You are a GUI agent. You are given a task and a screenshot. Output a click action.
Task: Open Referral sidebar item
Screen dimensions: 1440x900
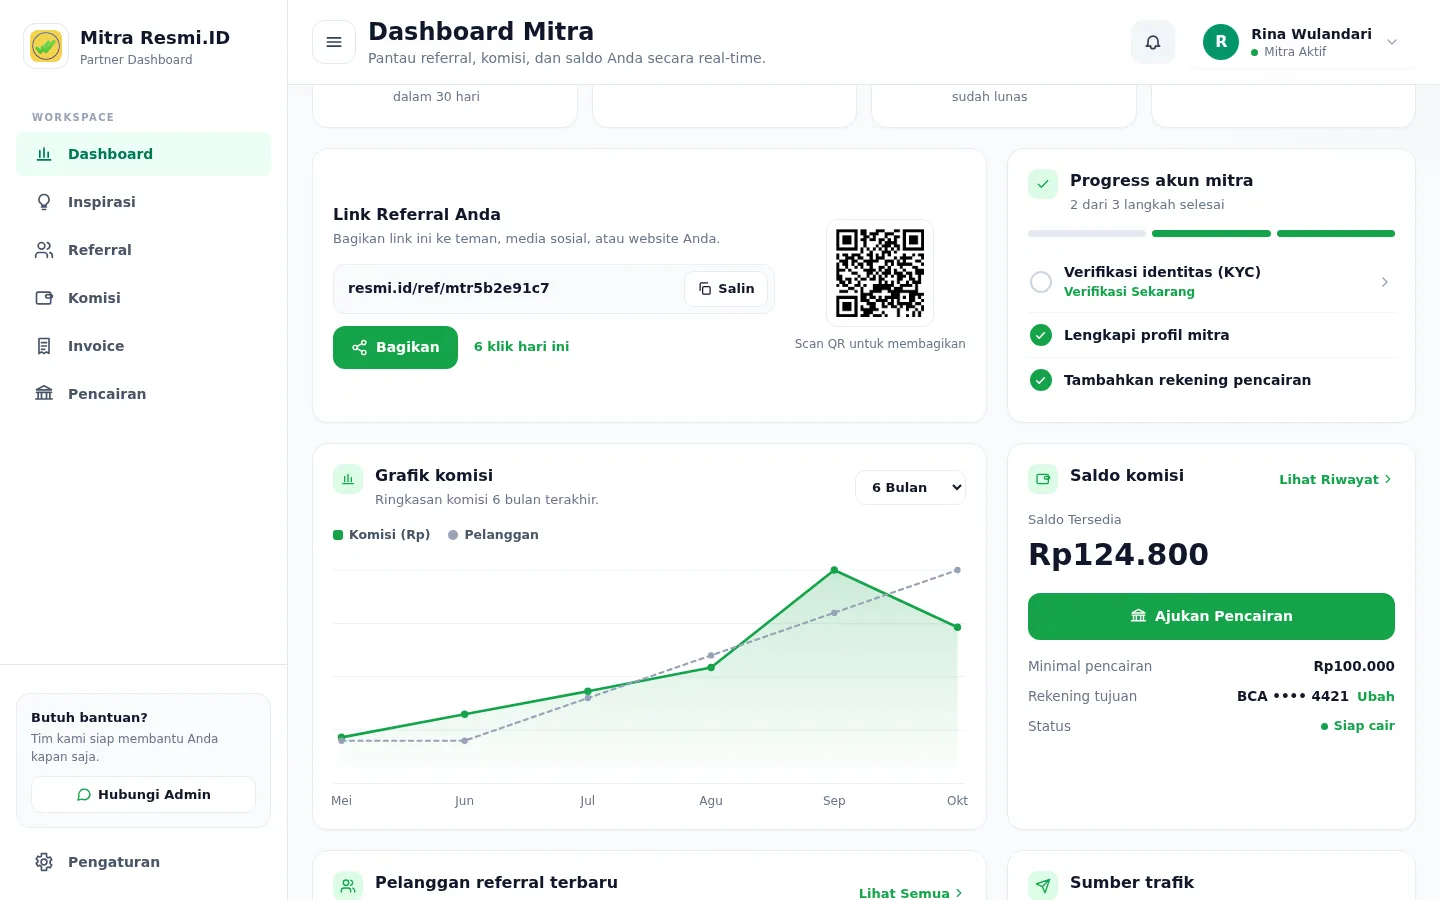[x=144, y=250]
